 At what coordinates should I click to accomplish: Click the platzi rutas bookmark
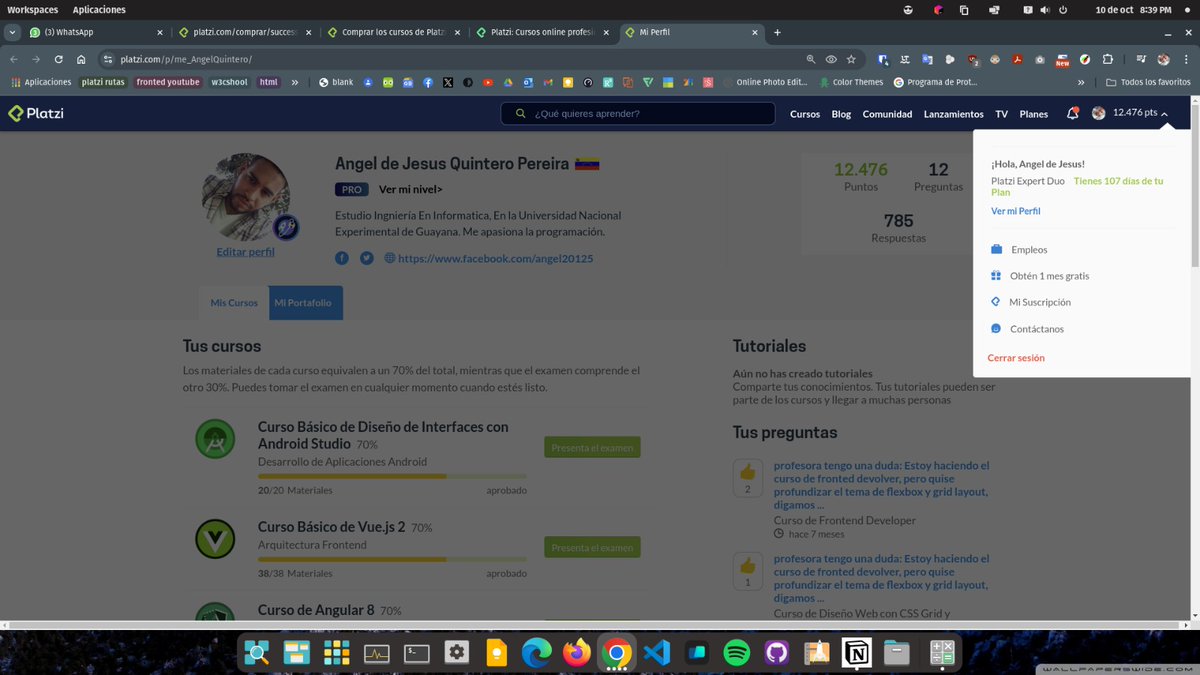(104, 82)
